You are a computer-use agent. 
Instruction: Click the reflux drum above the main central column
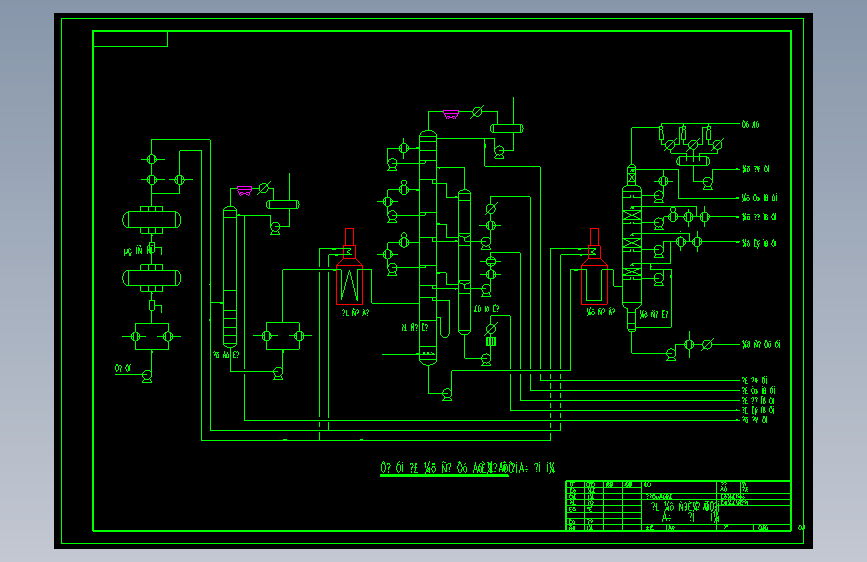506,129
